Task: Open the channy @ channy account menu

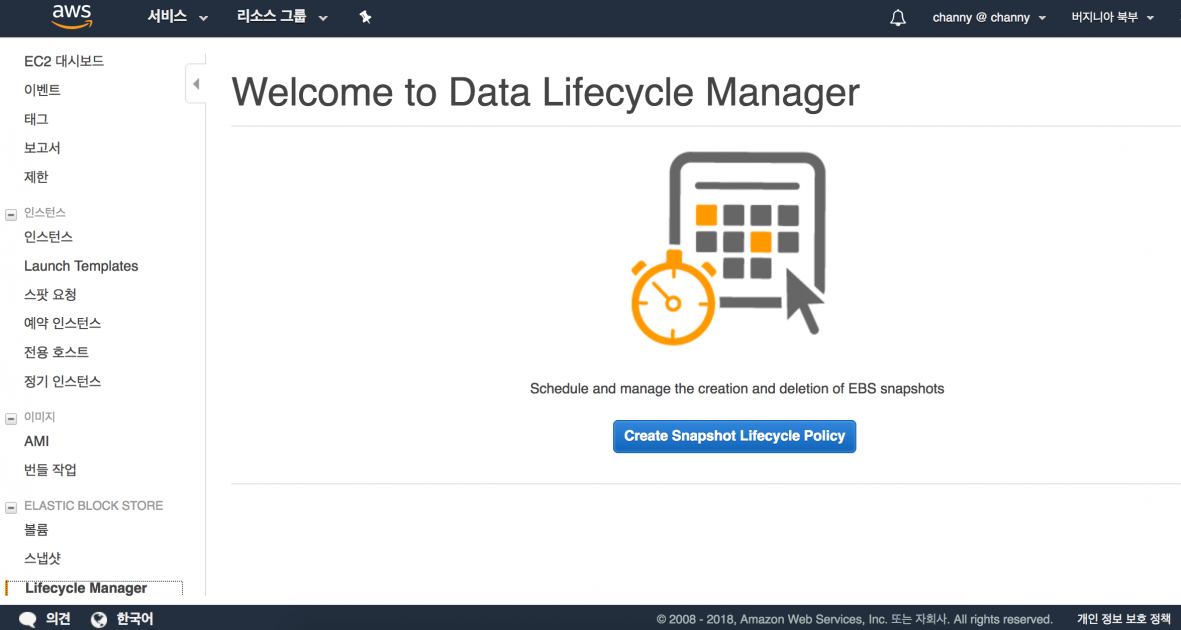Action: (989, 18)
